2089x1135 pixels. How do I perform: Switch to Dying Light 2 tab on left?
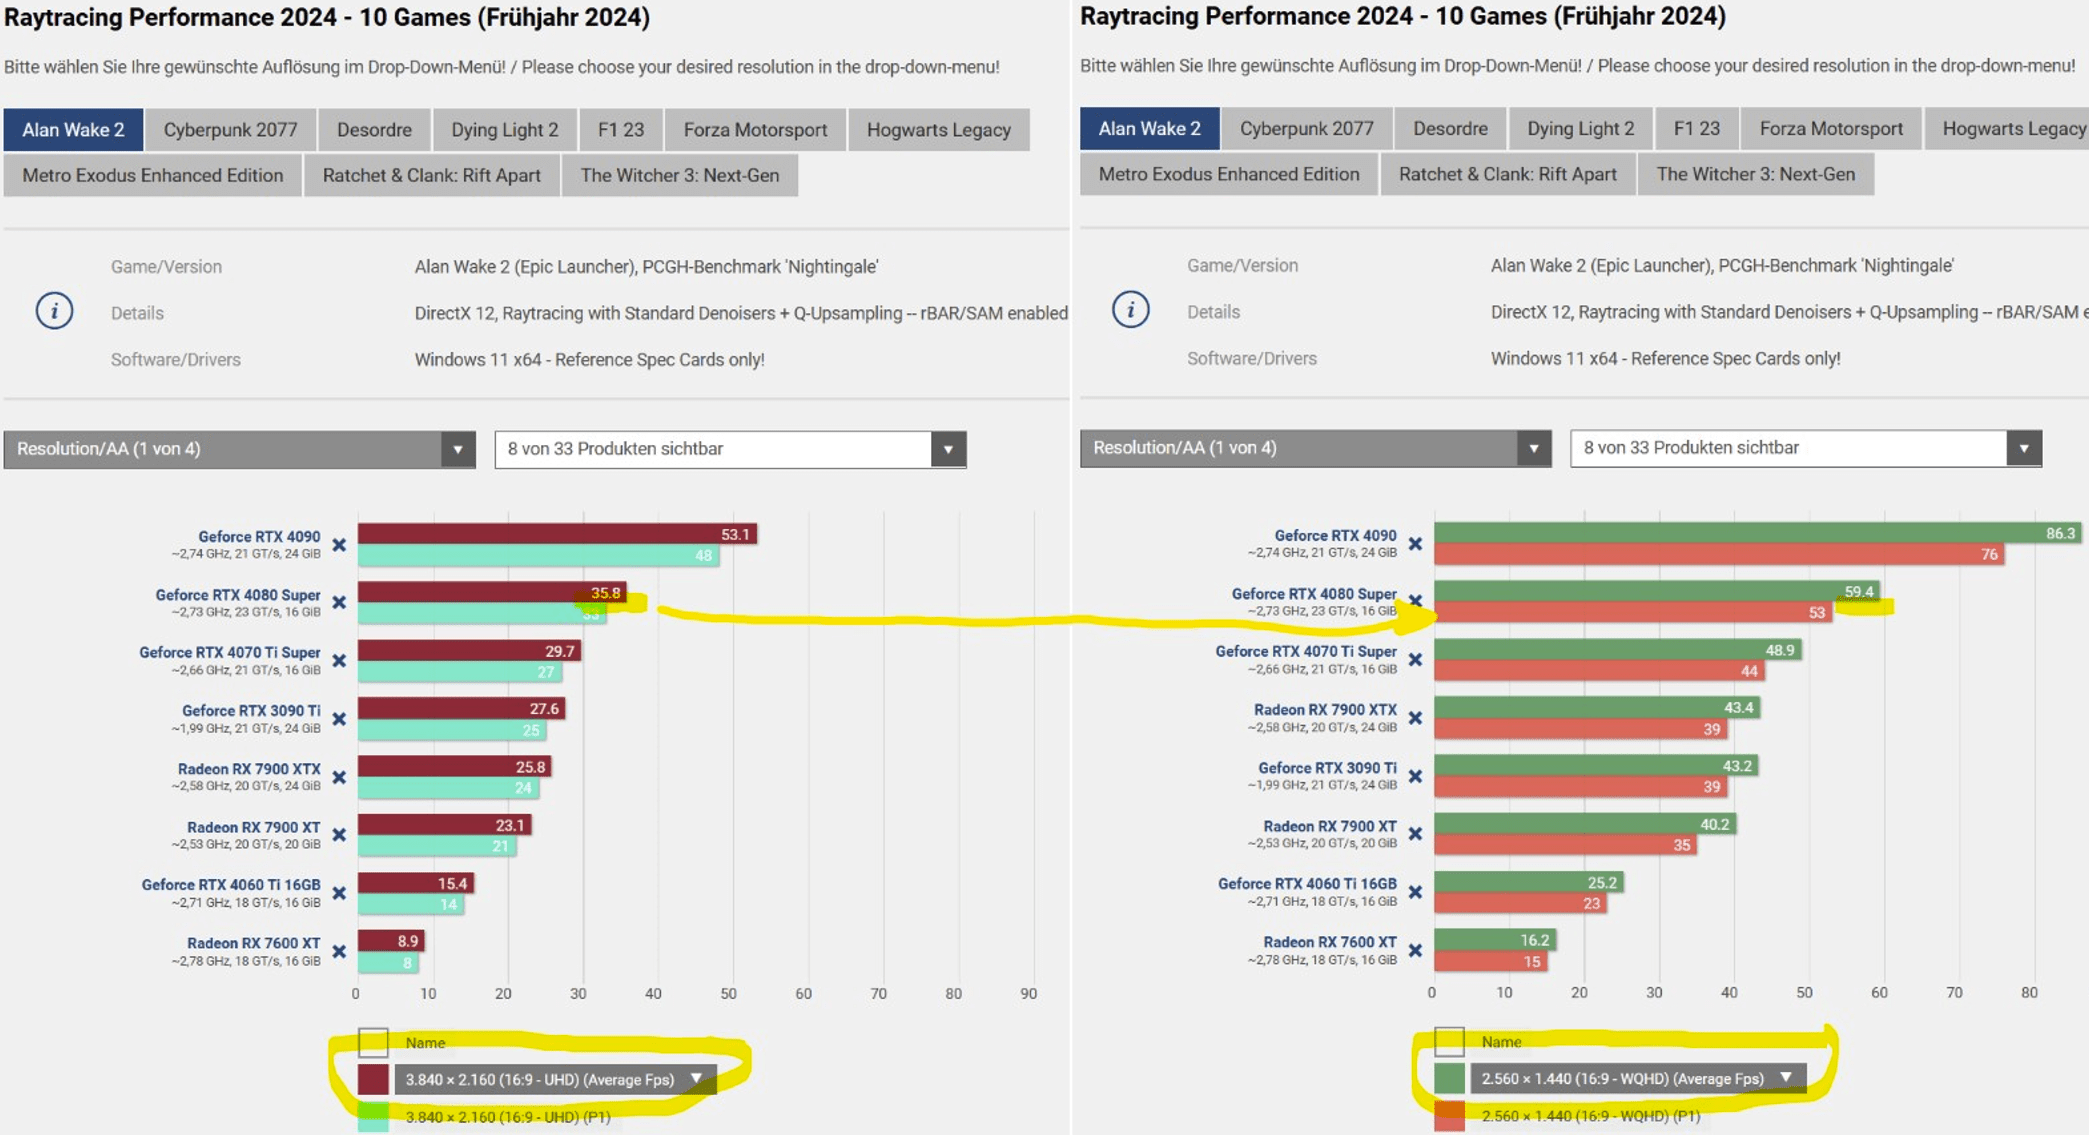[x=505, y=130]
